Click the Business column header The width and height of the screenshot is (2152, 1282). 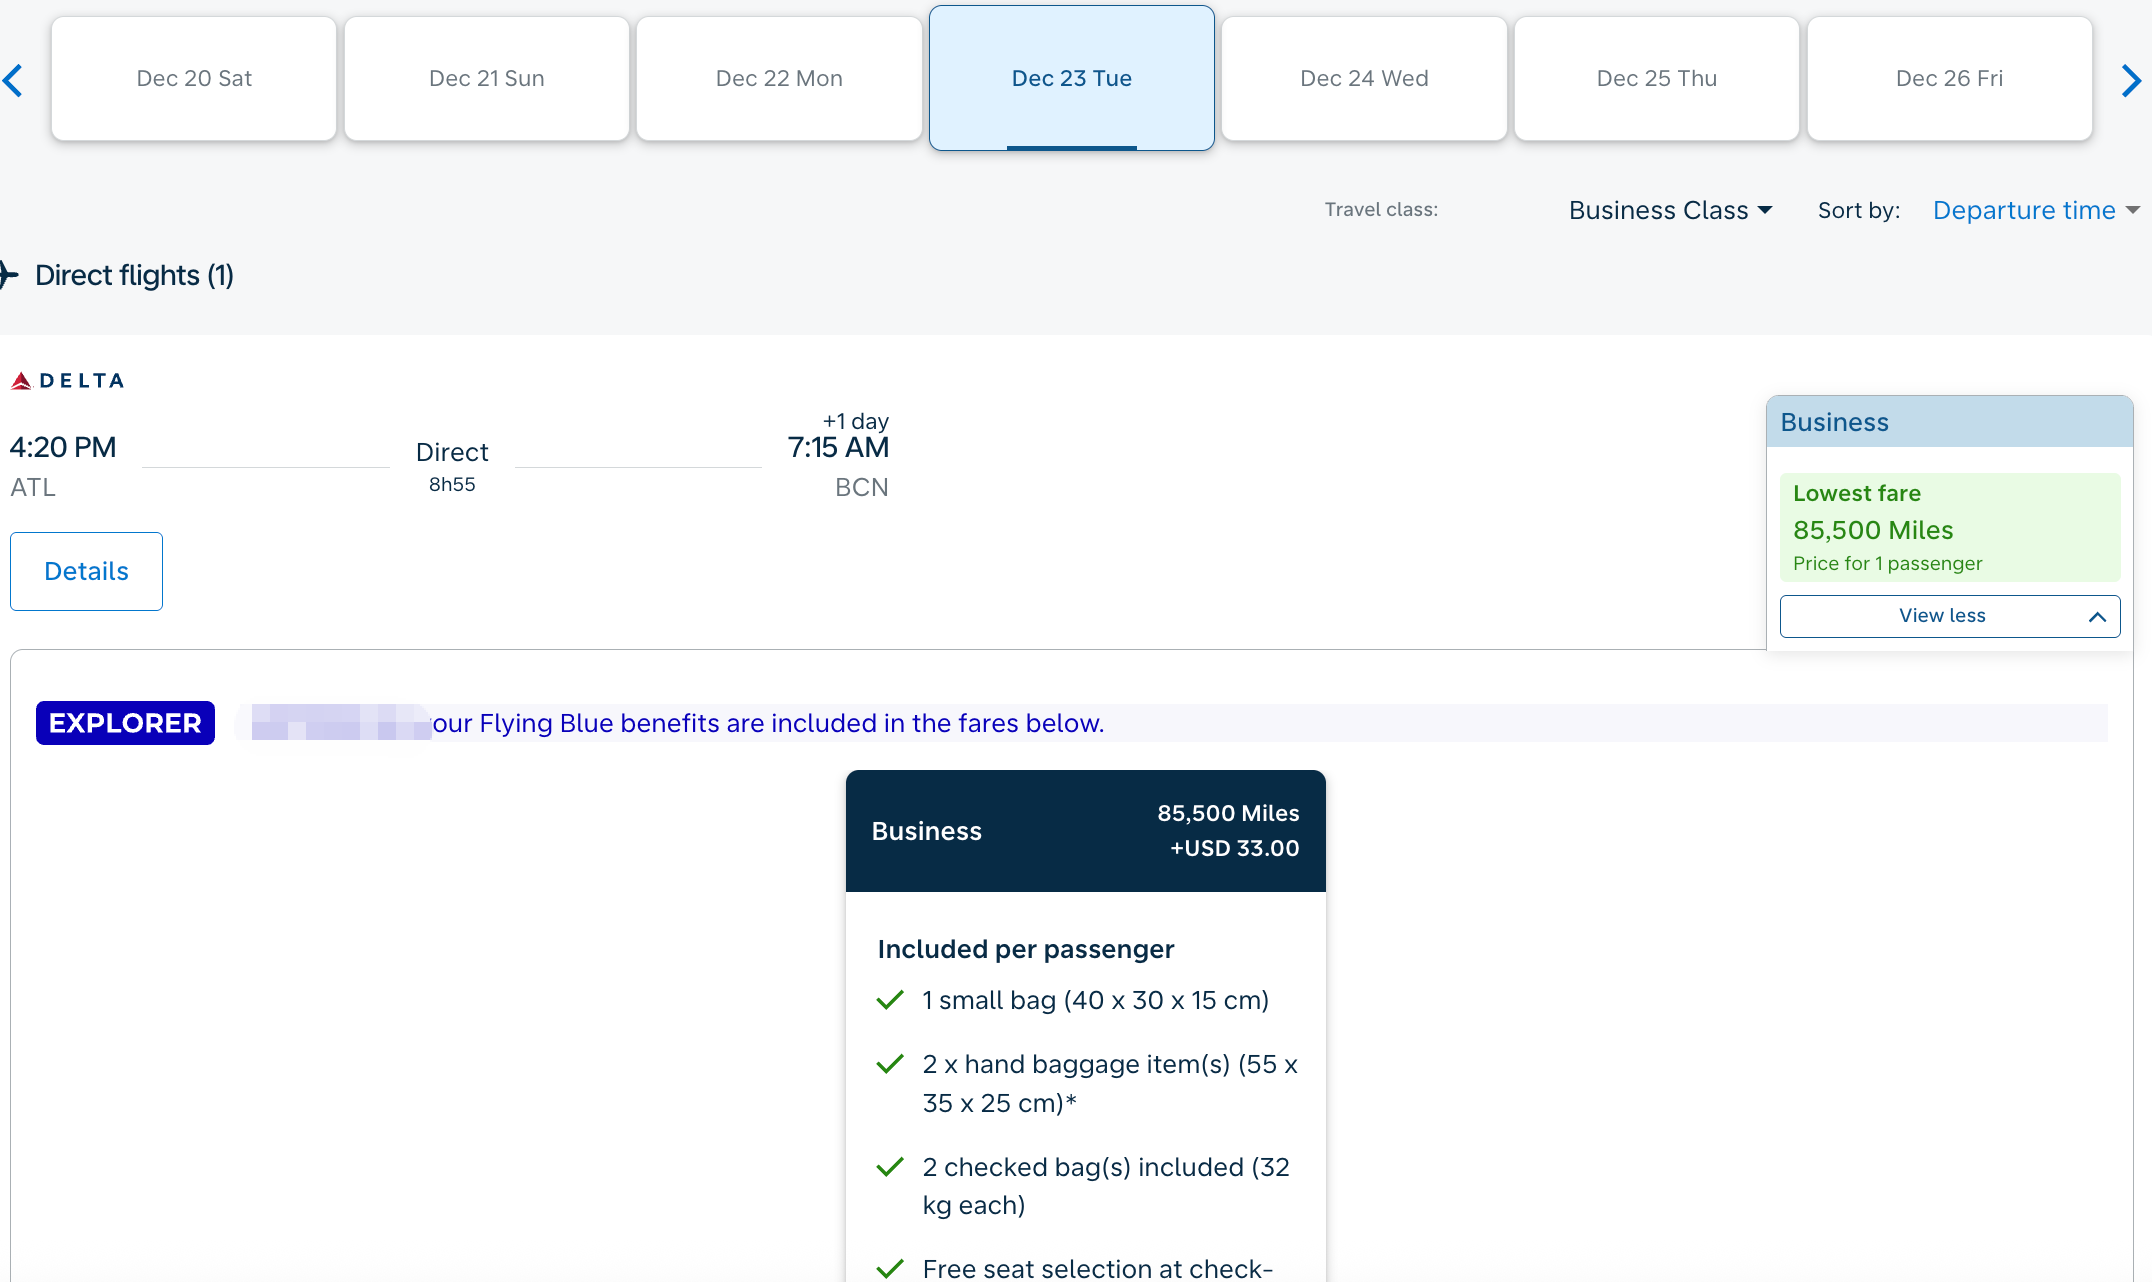[x=1950, y=422]
